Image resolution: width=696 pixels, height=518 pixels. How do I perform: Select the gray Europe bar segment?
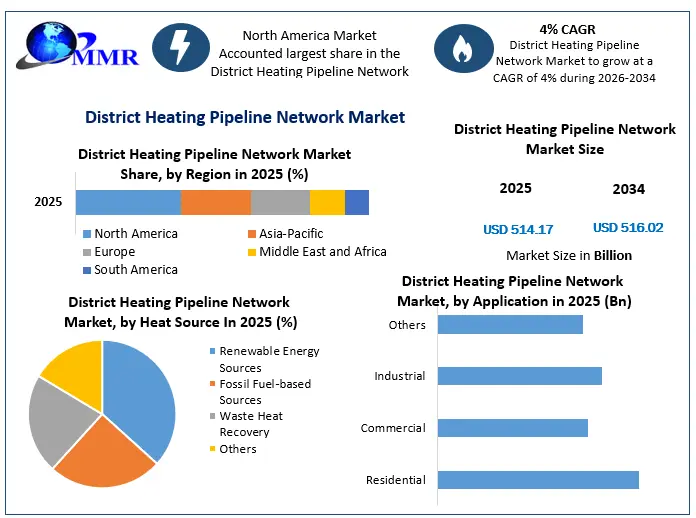click(x=280, y=202)
